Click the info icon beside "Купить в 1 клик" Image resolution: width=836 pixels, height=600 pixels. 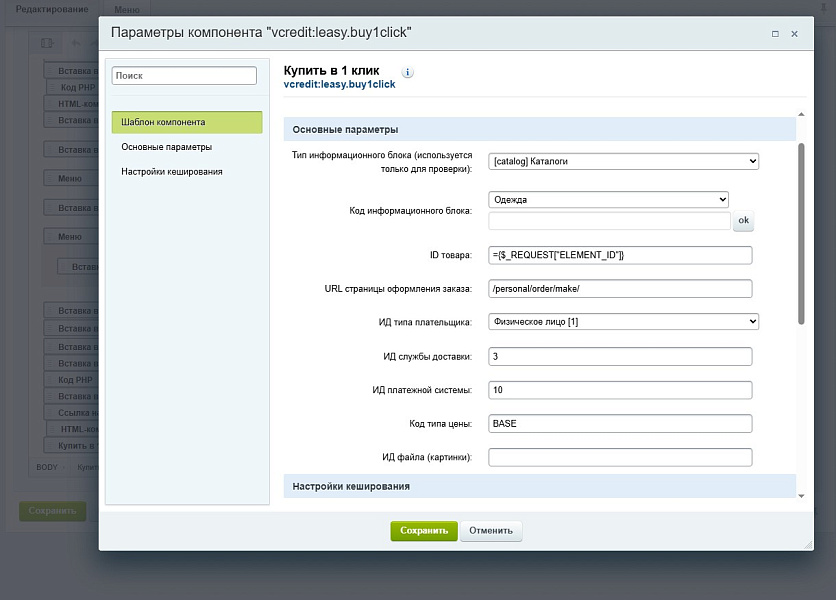coord(408,73)
